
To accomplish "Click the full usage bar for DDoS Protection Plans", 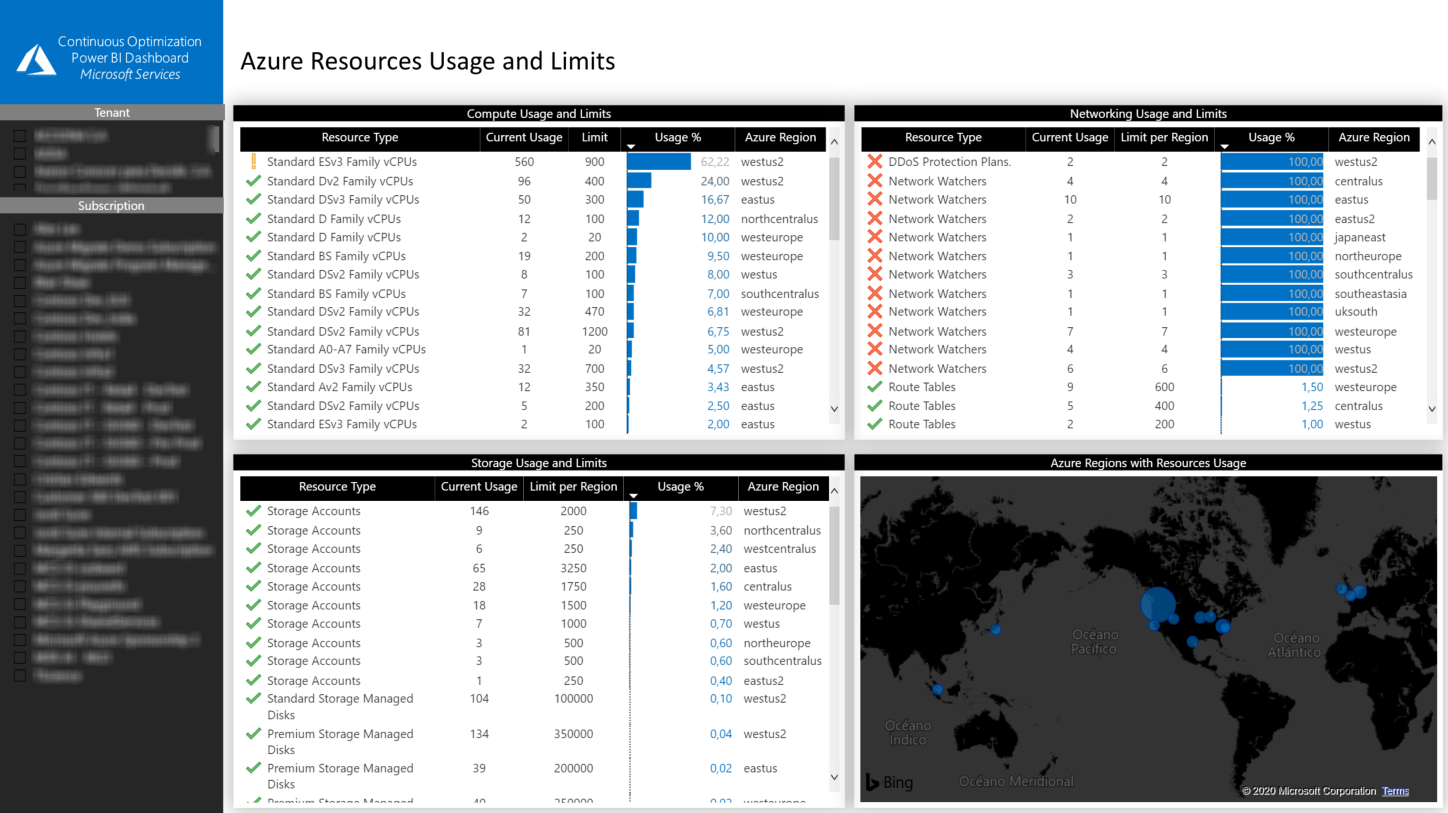I will tap(1273, 161).
